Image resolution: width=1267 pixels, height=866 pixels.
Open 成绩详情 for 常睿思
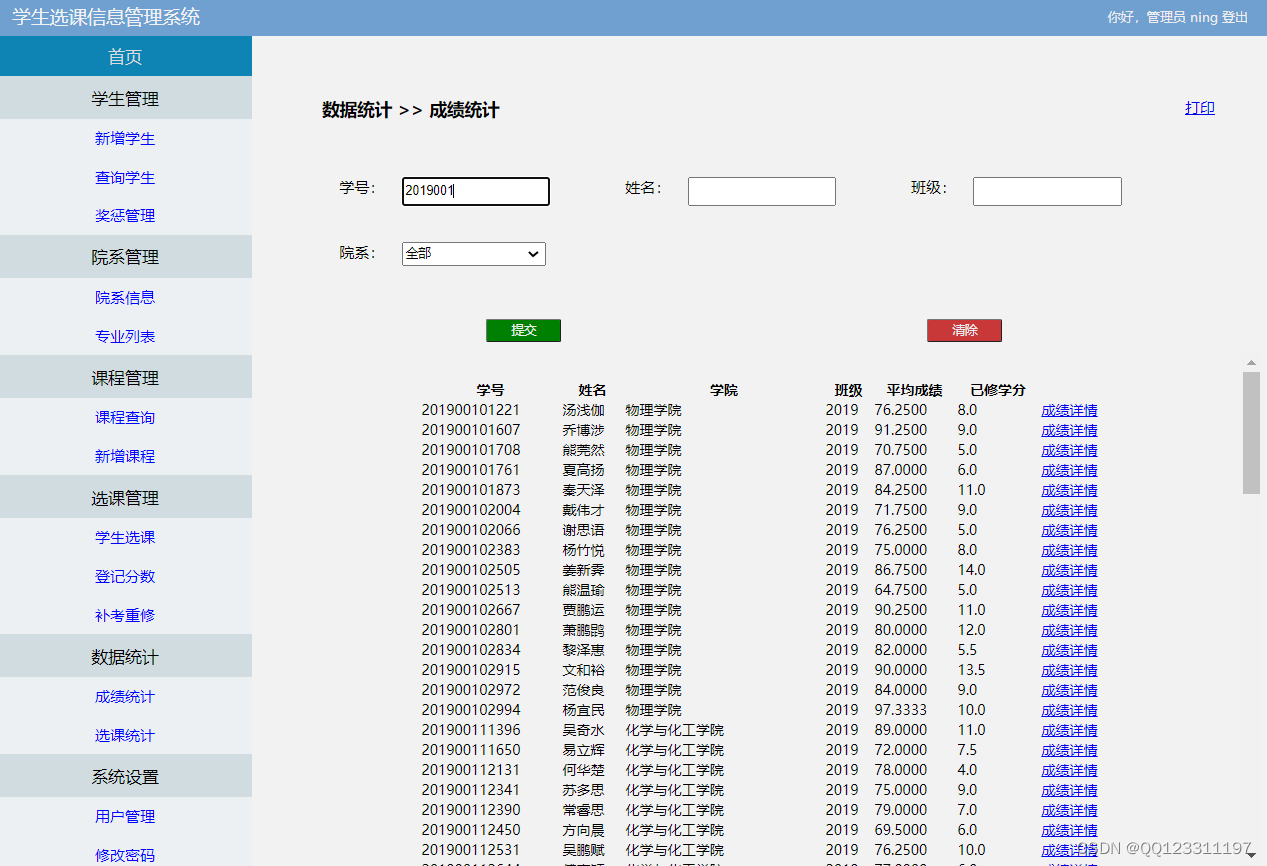tap(1069, 810)
